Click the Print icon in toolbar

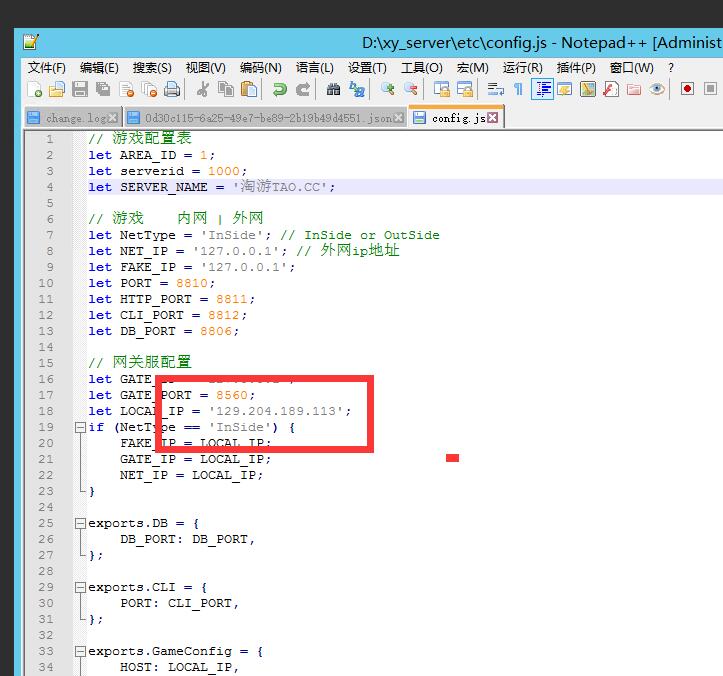coord(171,89)
